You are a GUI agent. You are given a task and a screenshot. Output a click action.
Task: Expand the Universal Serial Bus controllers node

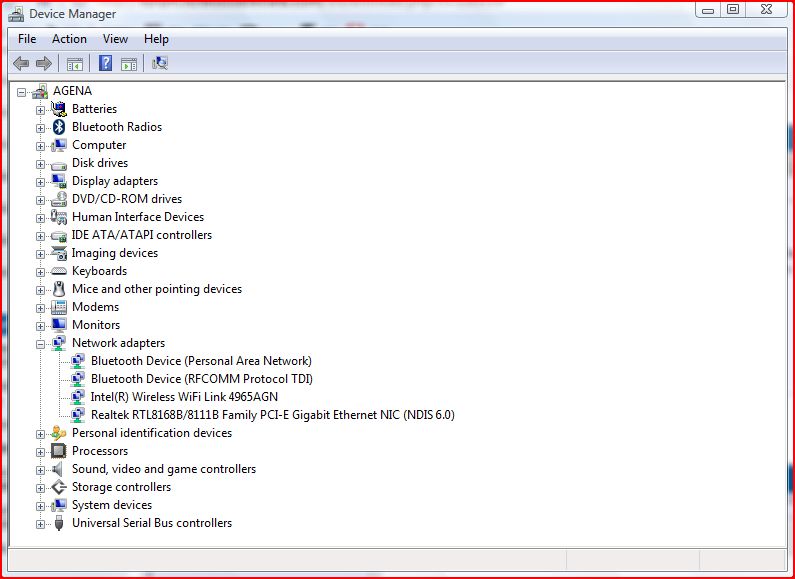pos(41,524)
